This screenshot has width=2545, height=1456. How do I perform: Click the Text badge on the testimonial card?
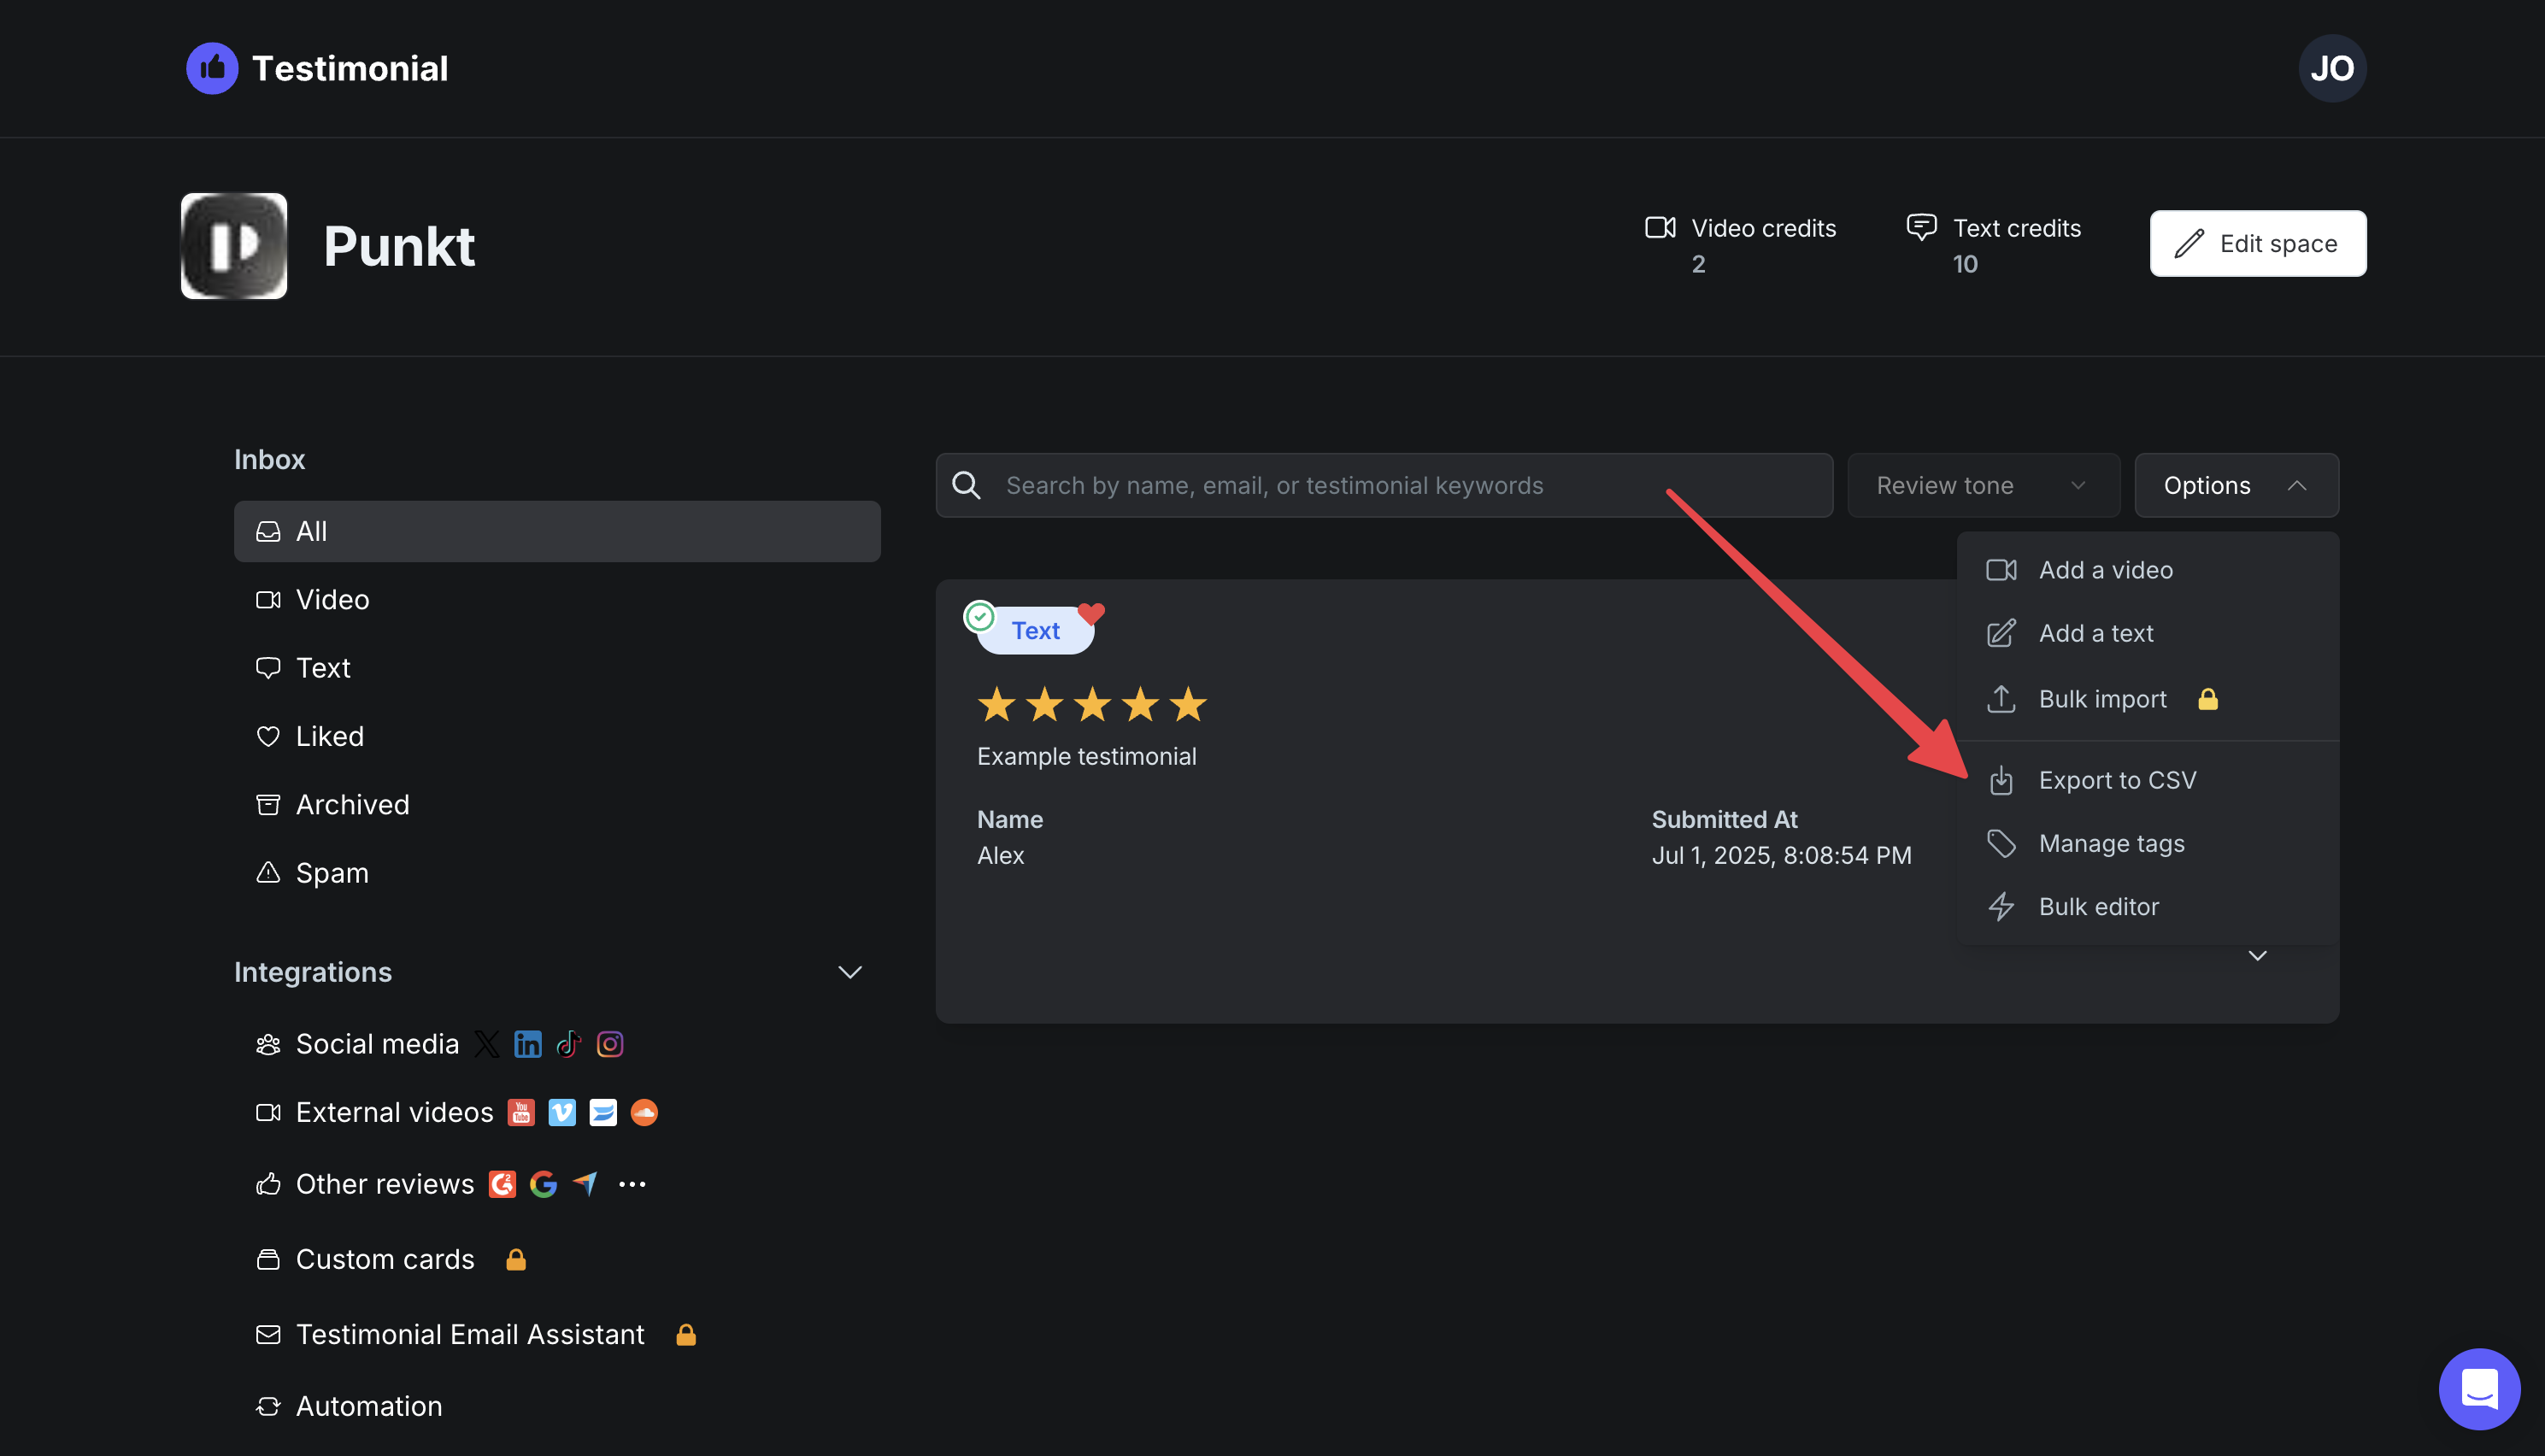(1035, 631)
